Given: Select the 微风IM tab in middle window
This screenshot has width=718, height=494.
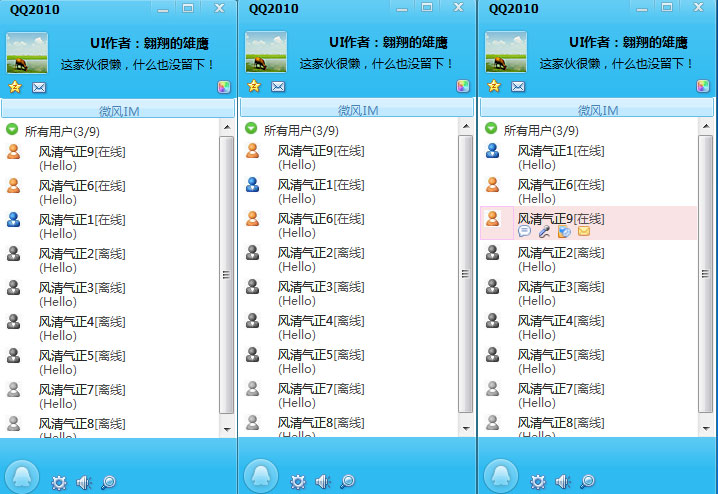Looking at the screenshot, I should pyautogui.click(x=357, y=109).
